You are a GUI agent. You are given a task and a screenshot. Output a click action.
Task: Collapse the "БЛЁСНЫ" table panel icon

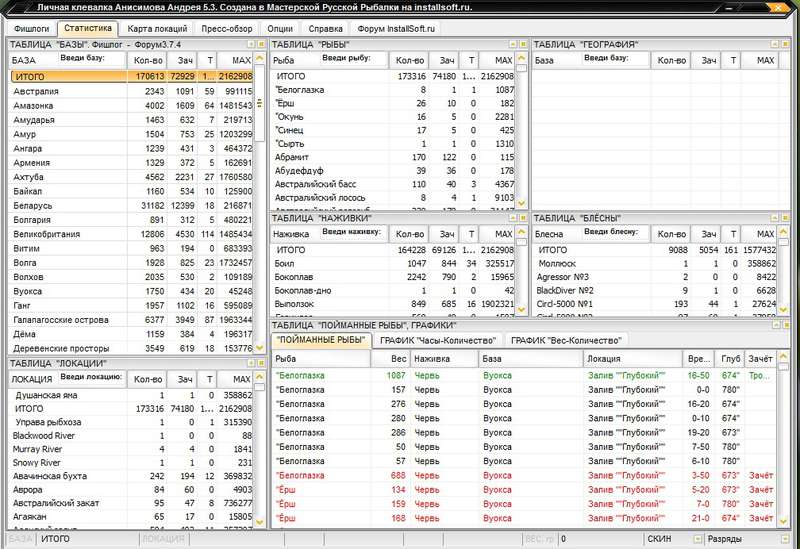point(775,218)
